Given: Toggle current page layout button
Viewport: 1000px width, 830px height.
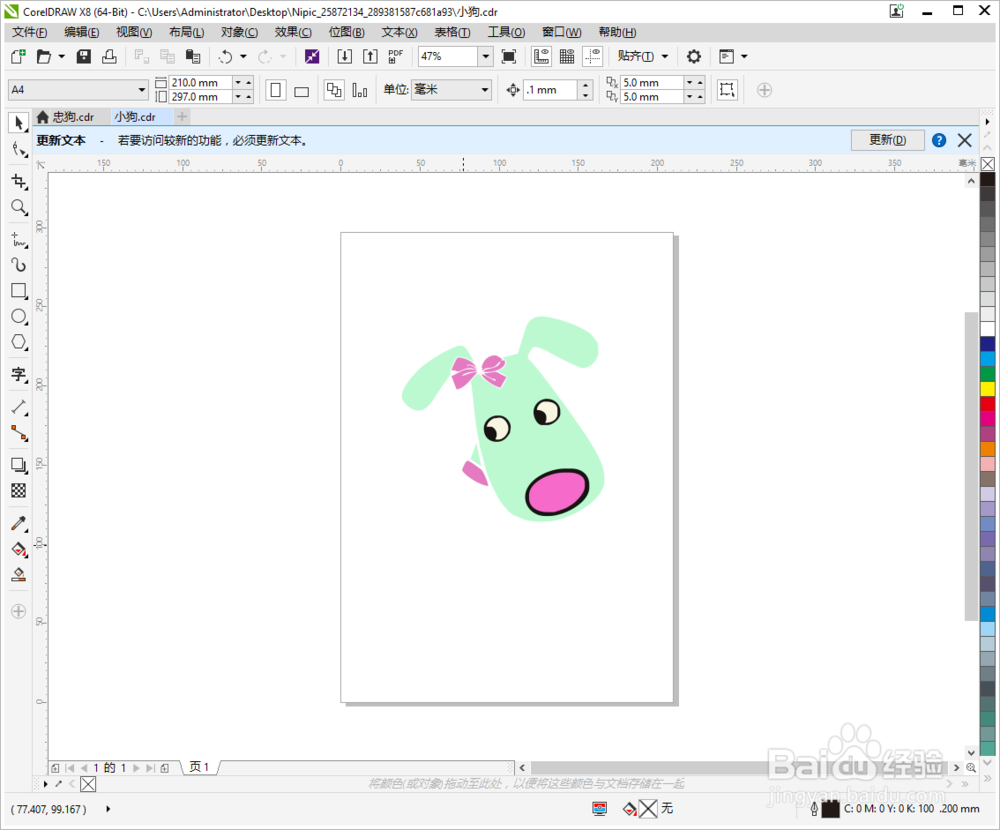Looking at the screenshot, I should click(x=360, y=90).
